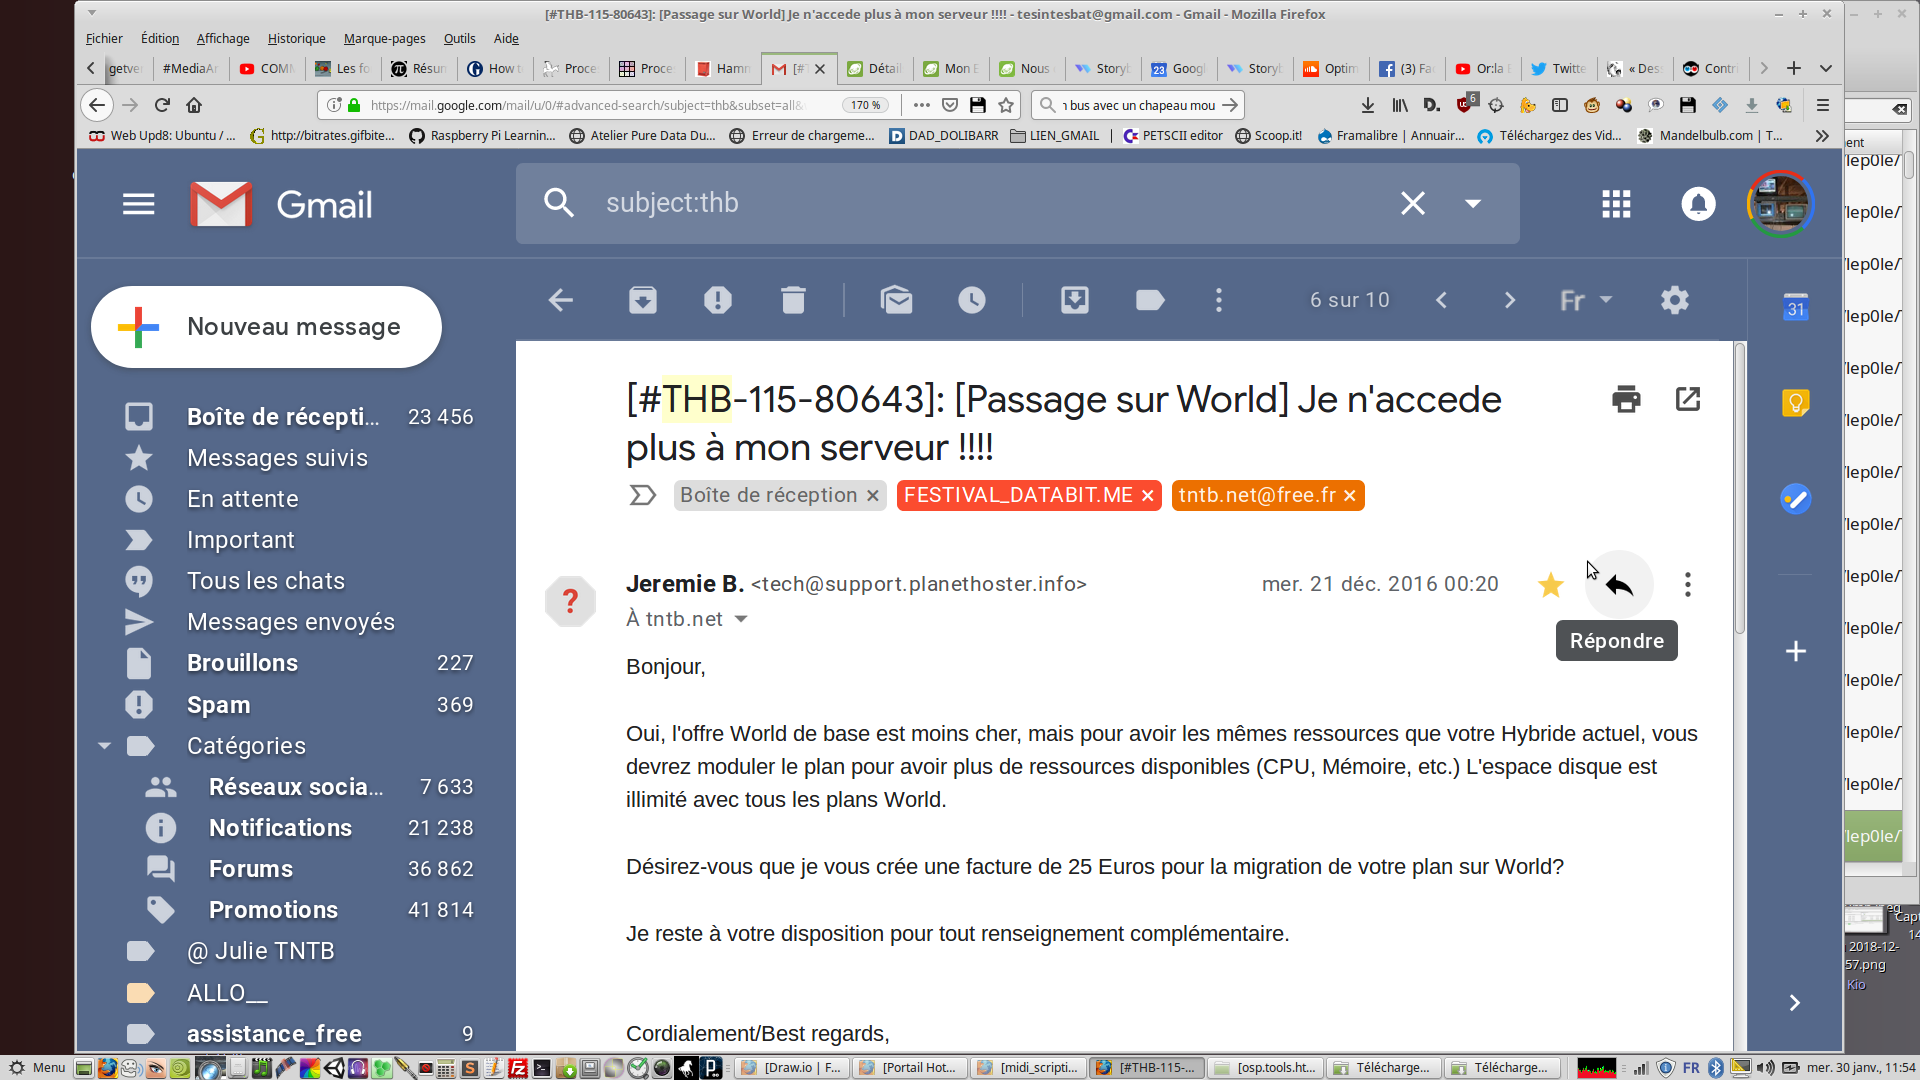Screen dimensions: 1920x1080
Task: Print the whole conversation
Action: pyautogui.click(x=1626, y=399)
